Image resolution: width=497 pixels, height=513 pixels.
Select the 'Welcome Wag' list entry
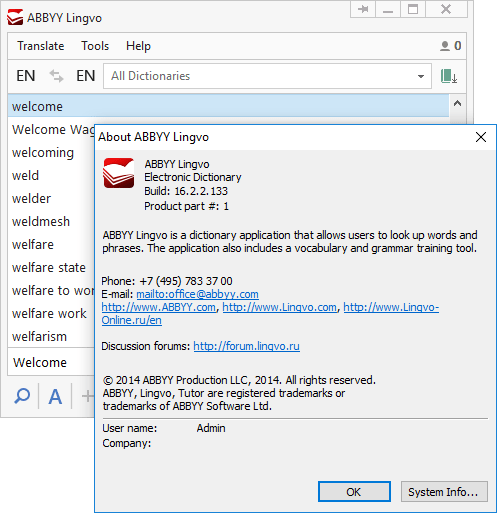(51, 129)
